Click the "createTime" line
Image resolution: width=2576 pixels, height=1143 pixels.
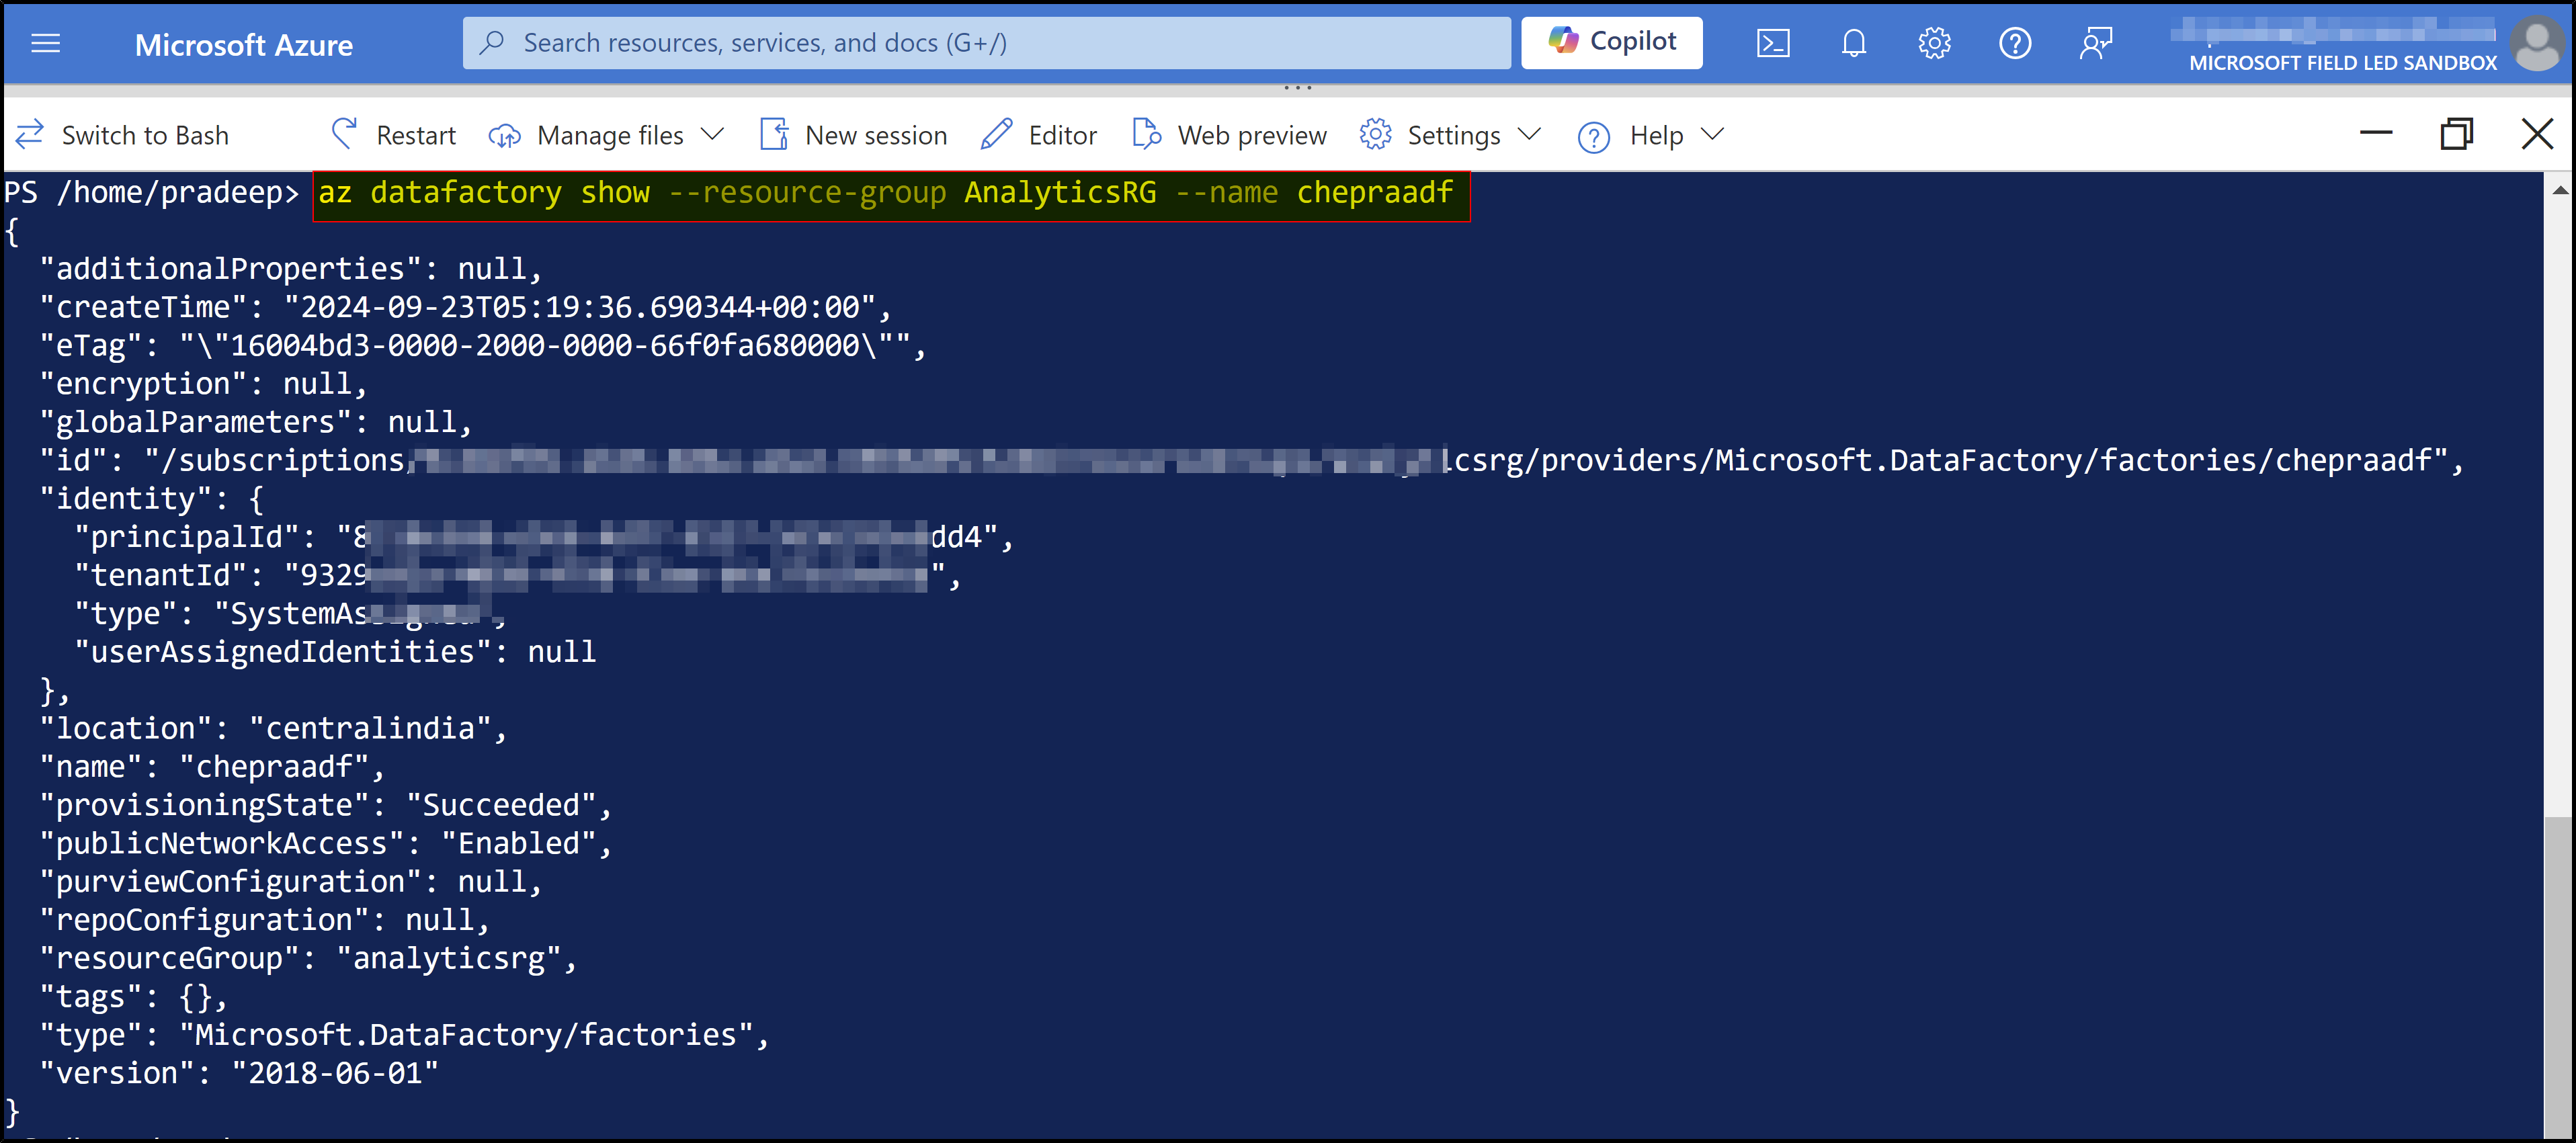(x=464, y=308)
